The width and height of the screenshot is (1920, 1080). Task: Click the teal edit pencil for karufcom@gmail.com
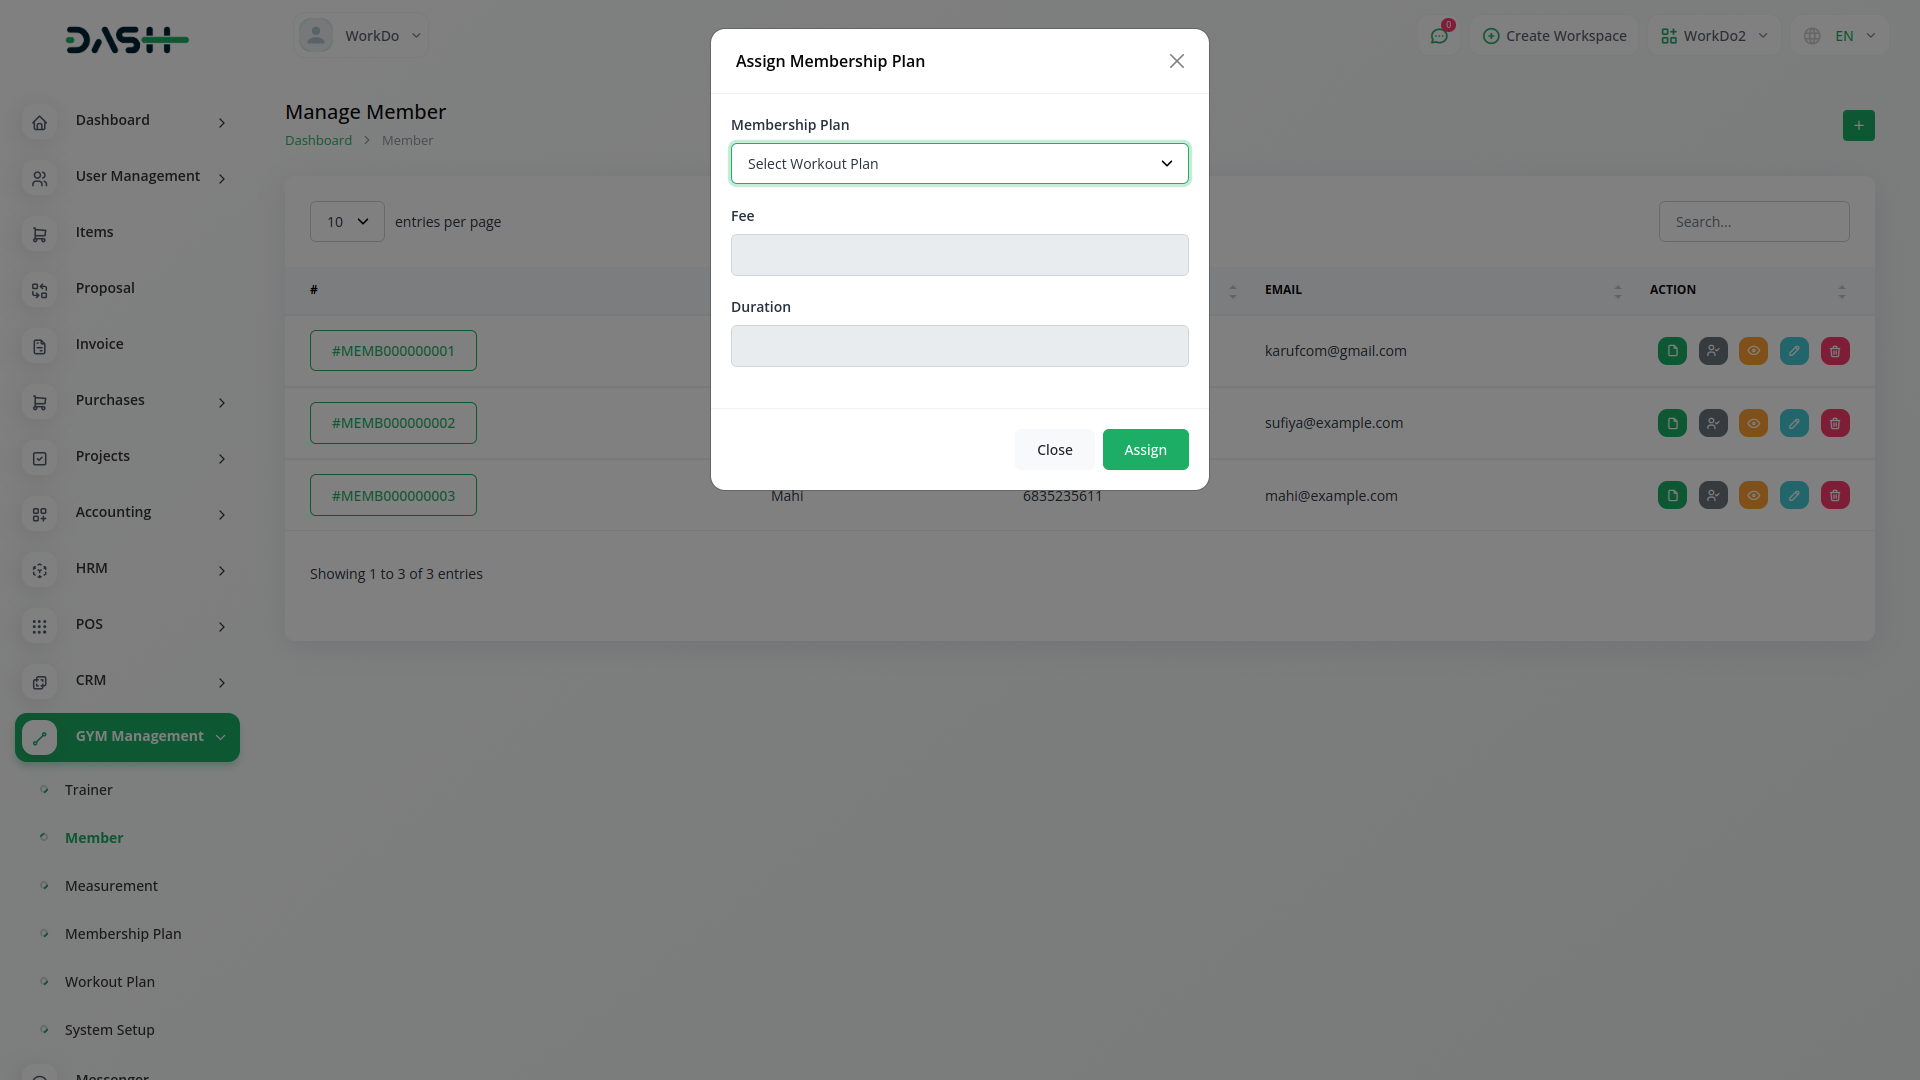coord(1794,352)
